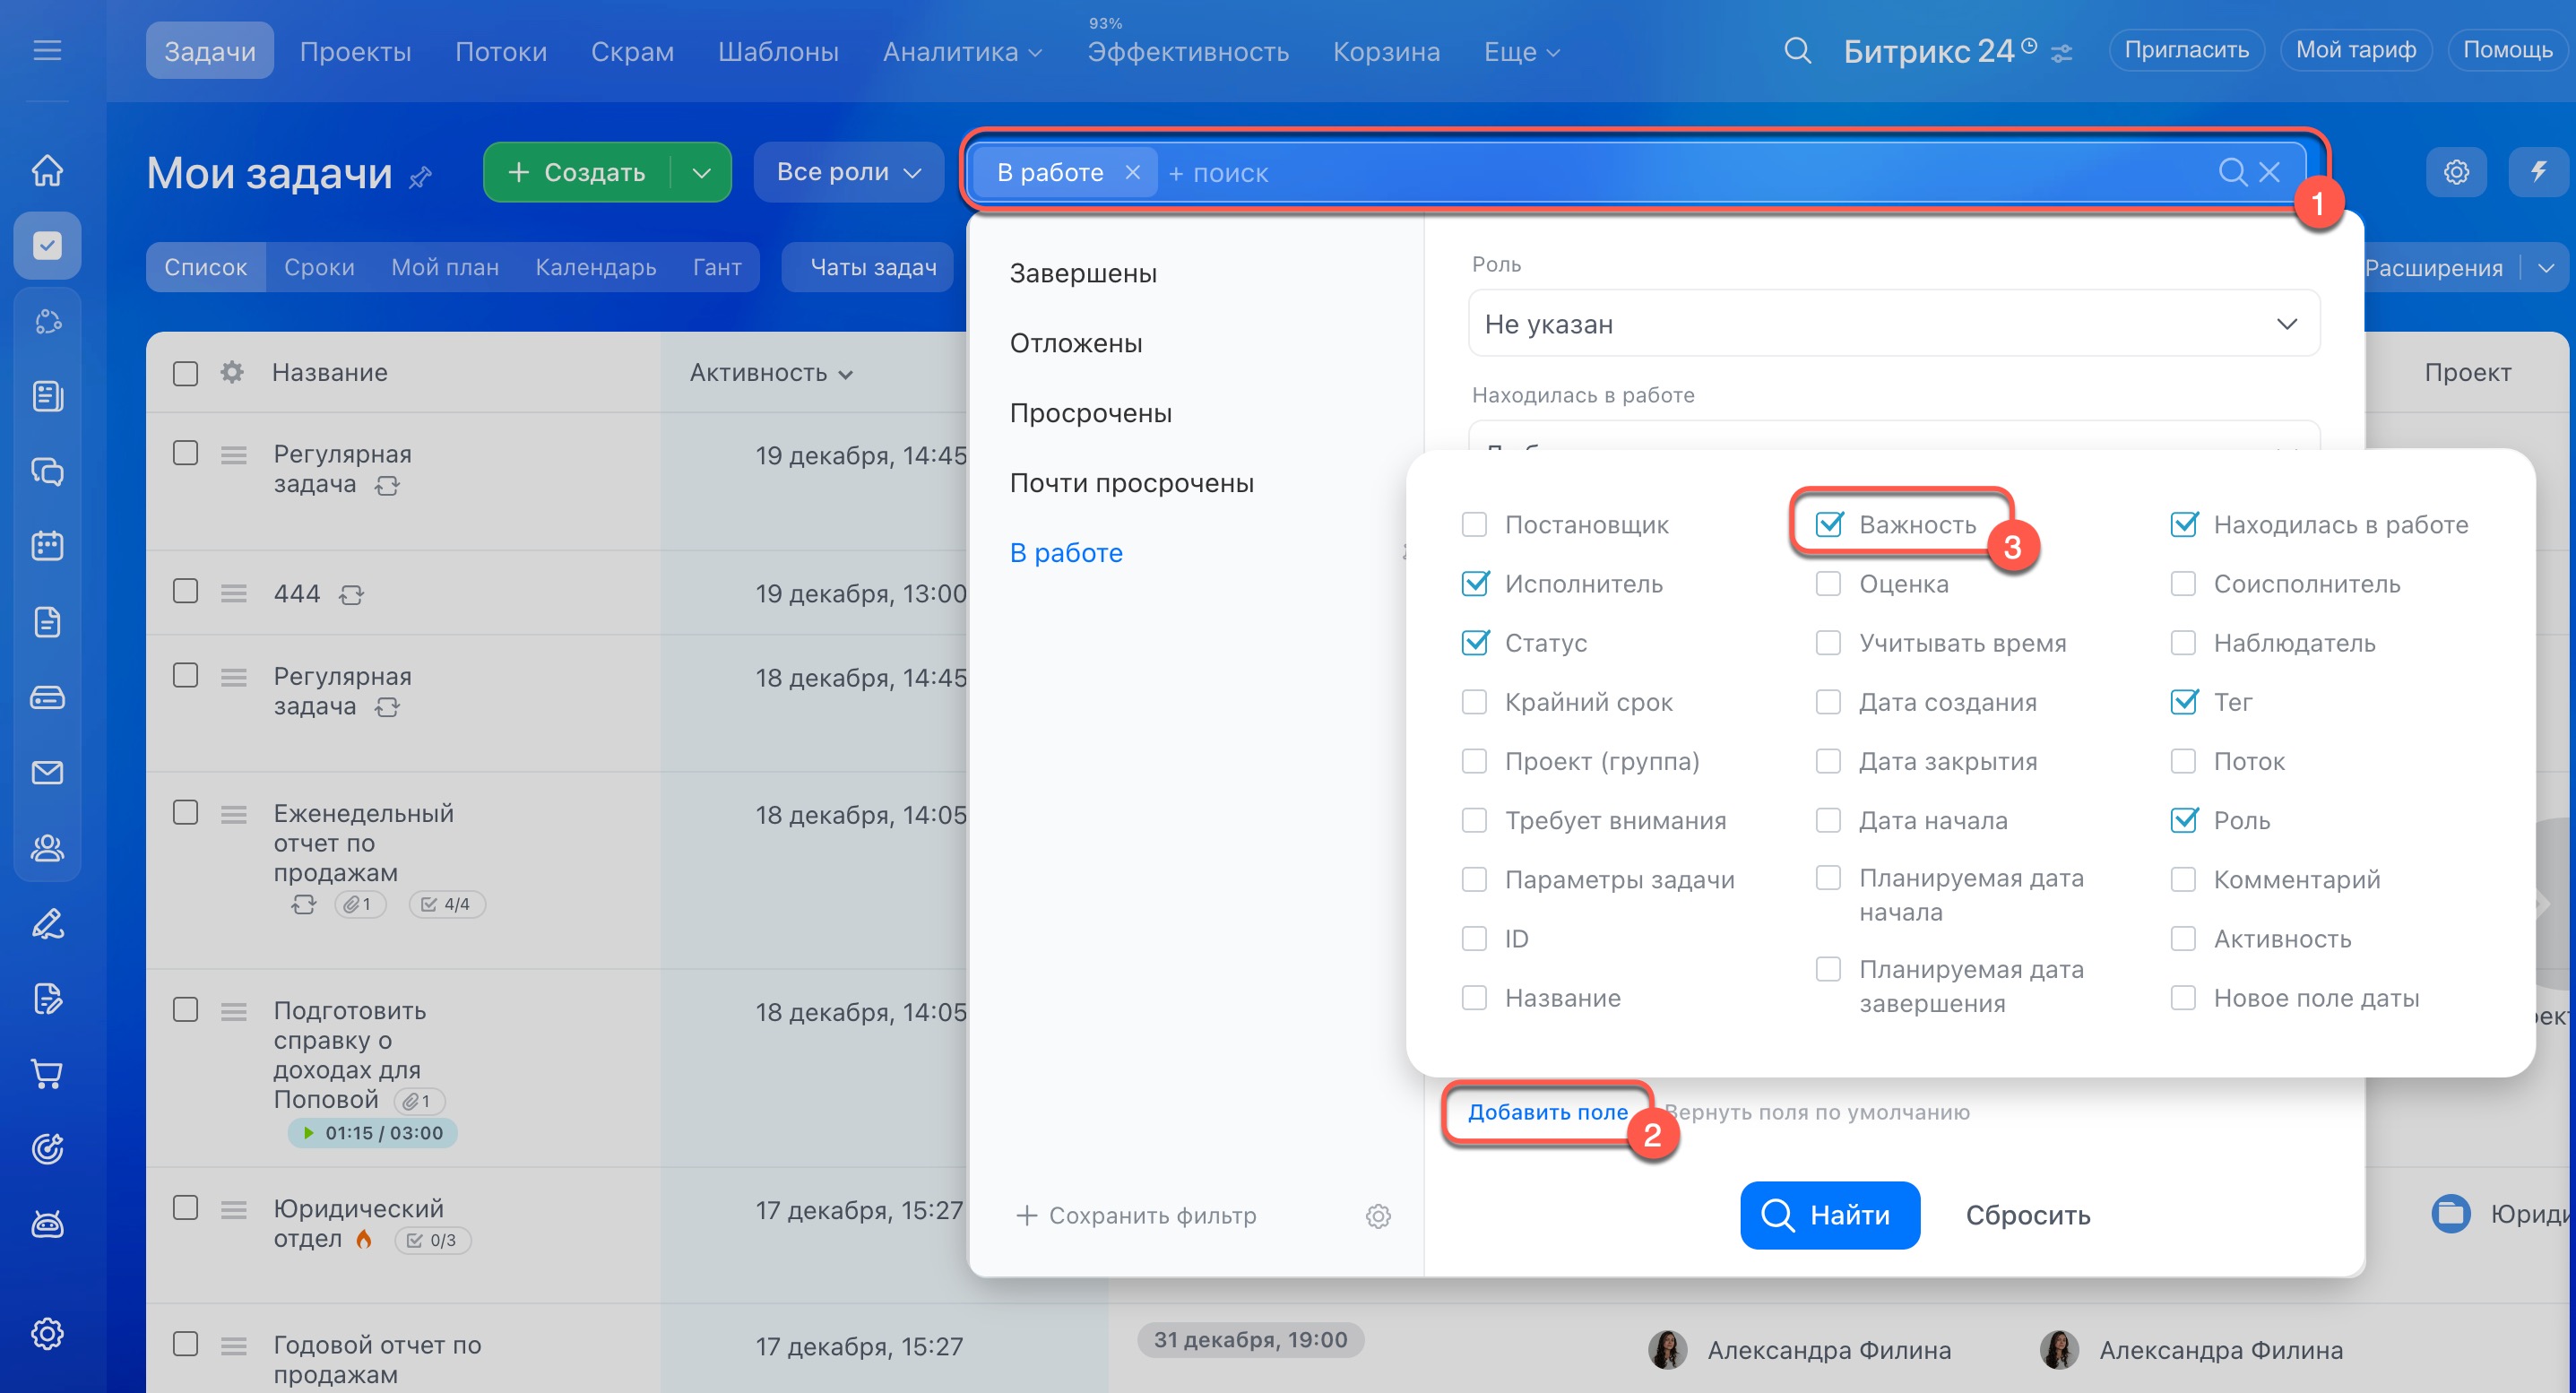The height and width of the screenshot is (1393, 2576).
Task: Enable the Постановщик field checkbox
Action: 1474,525
